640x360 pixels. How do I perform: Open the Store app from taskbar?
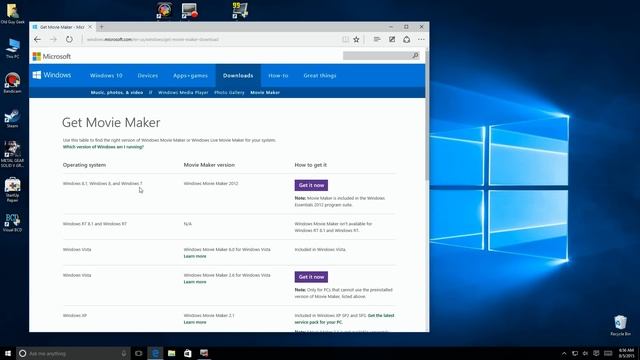(x=187, y=353)
